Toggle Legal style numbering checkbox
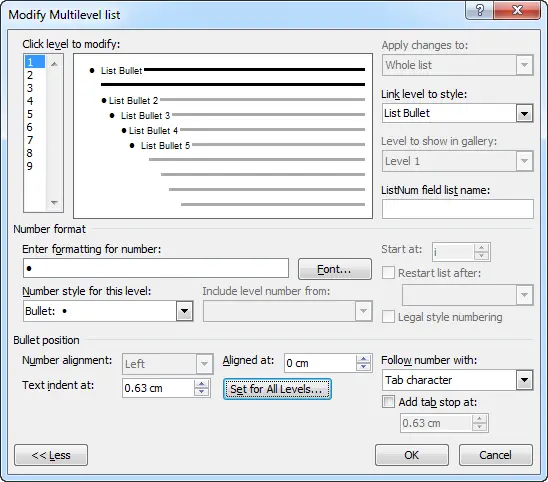The width and height of the screenshot is (548, 482). tap(388, 317)
